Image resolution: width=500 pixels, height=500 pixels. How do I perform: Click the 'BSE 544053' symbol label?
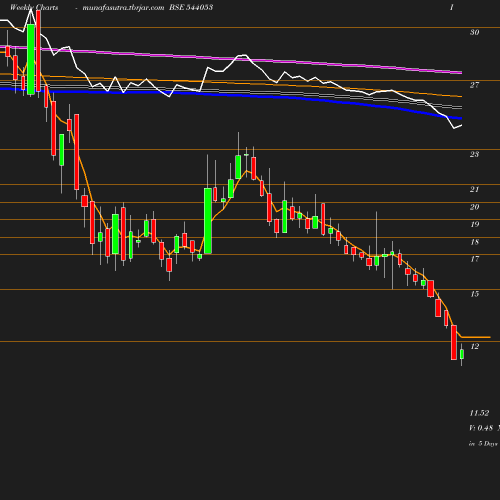(191, 7)
